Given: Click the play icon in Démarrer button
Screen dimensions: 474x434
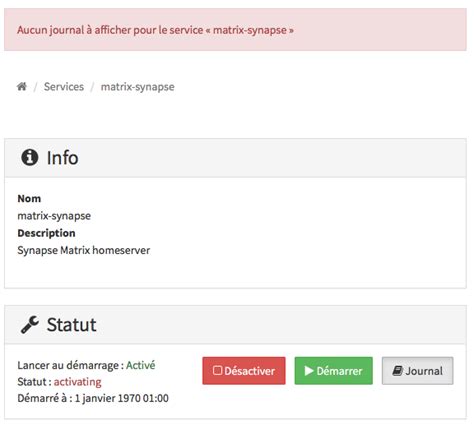Looking at the screenshot, I should click(309, 371).
